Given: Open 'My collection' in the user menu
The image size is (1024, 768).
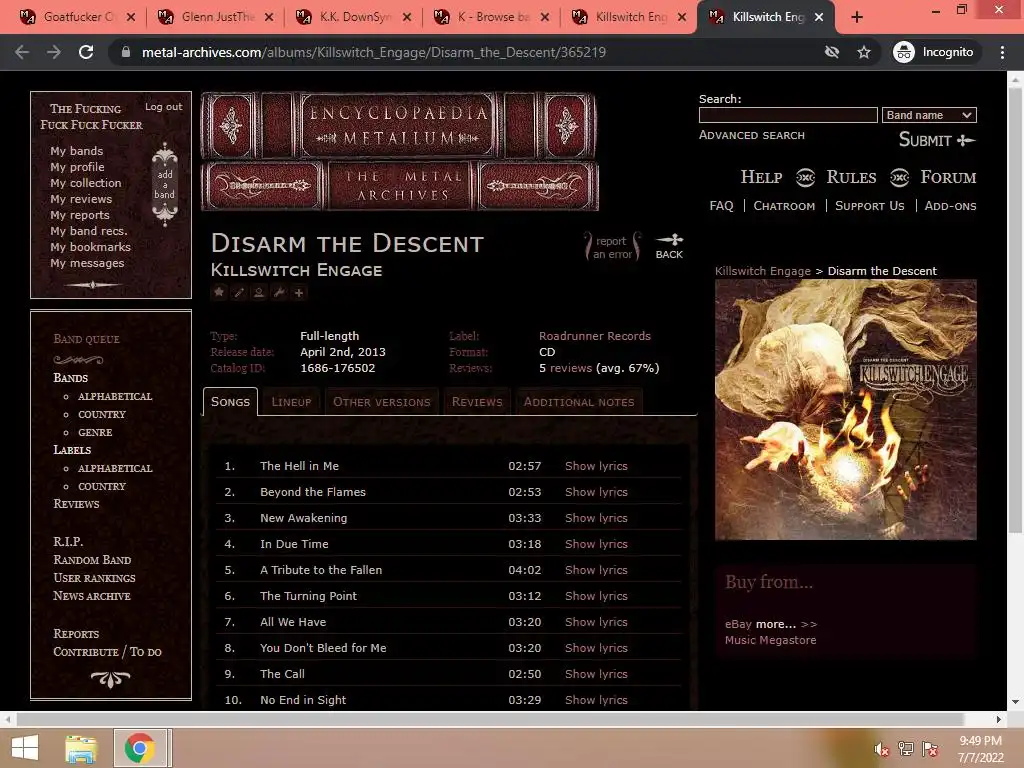Looking at the screenshot, I should (86, 183).
